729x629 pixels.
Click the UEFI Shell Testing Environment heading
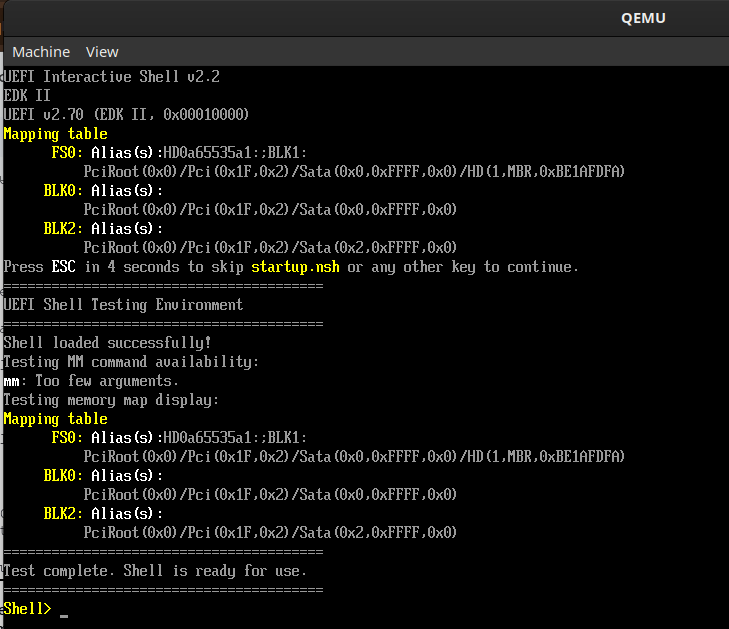(x=123, y=305)
